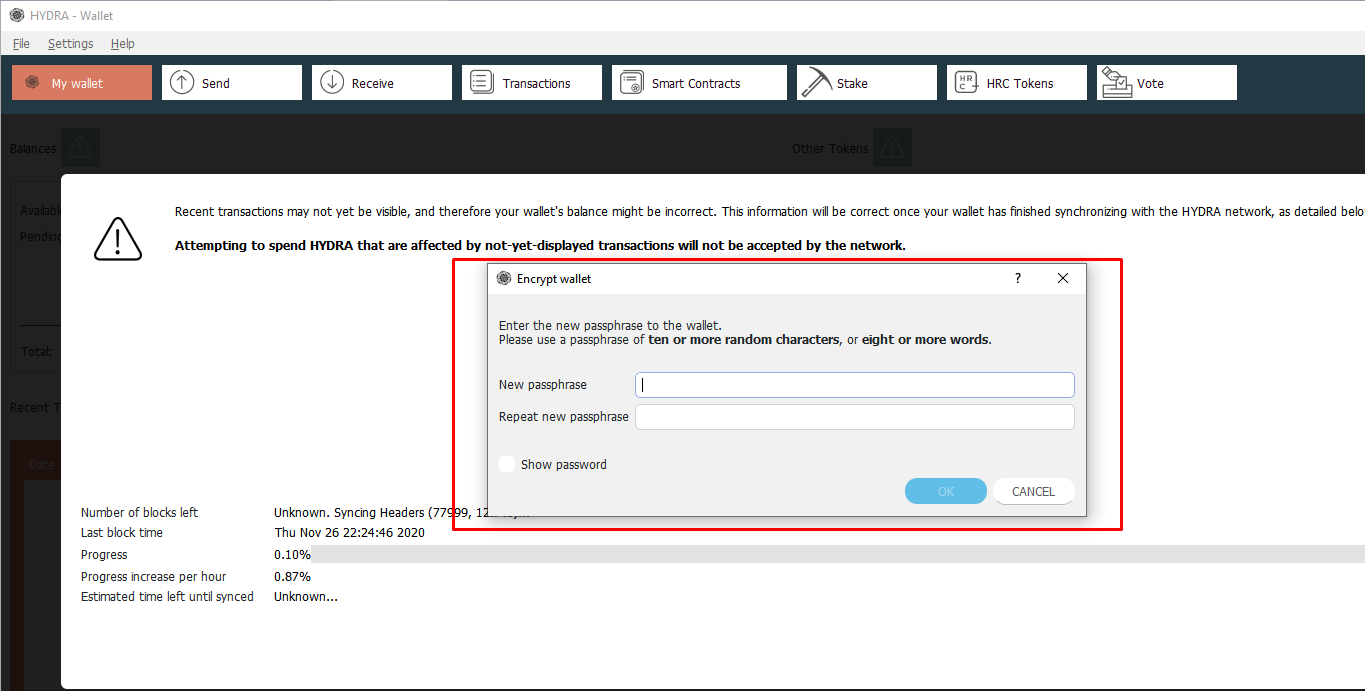Focus the New passphrase input field
Viewport: 1365px width, 691px height.
tap(854, 384)
